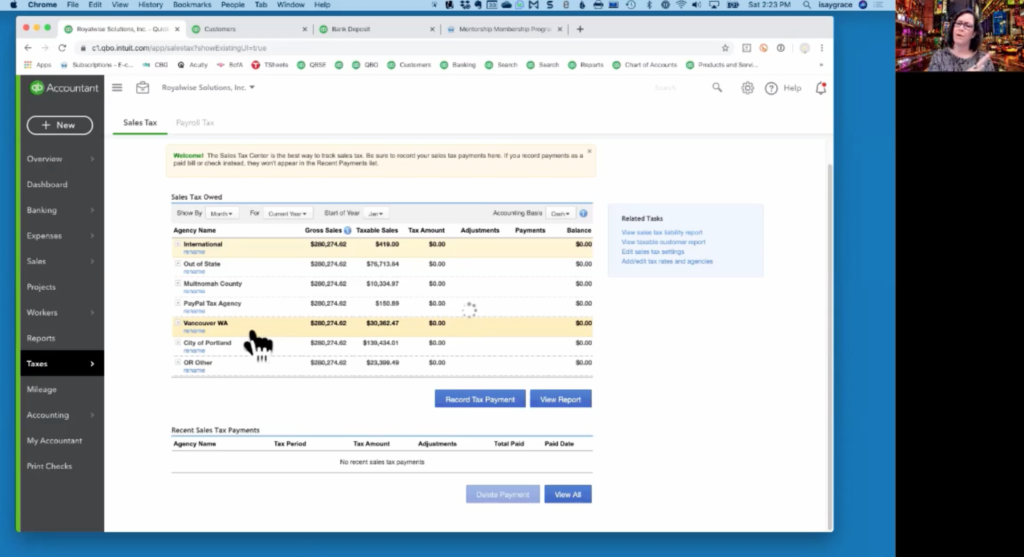Open the Edit sales tax settings link
The image size is (1024, 557).
pos(652,252)
